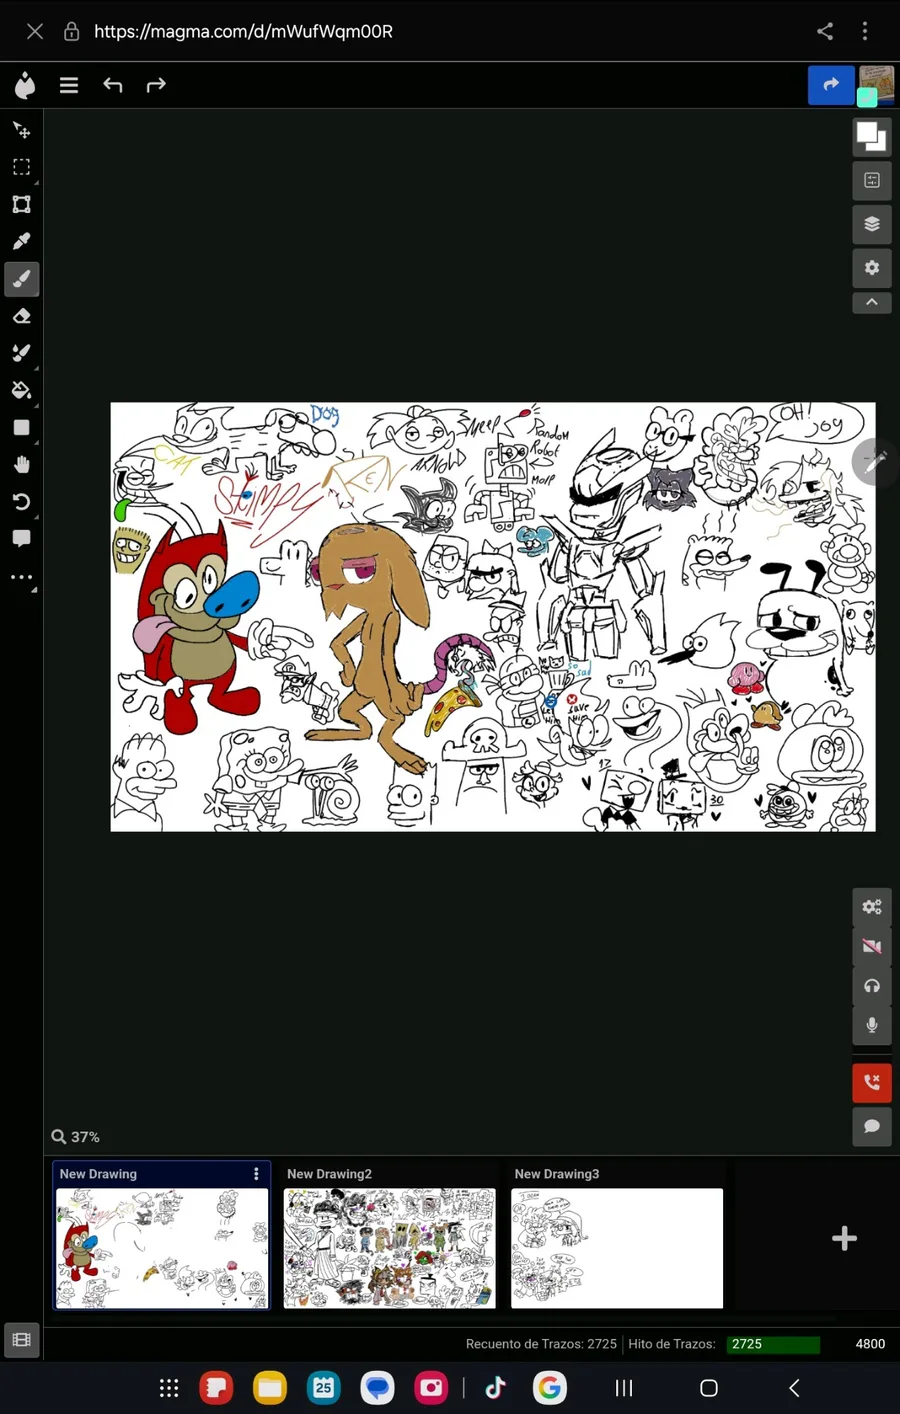Select the Eraser tool
This screenshot has width=900, height=1414.
point(21,316)
